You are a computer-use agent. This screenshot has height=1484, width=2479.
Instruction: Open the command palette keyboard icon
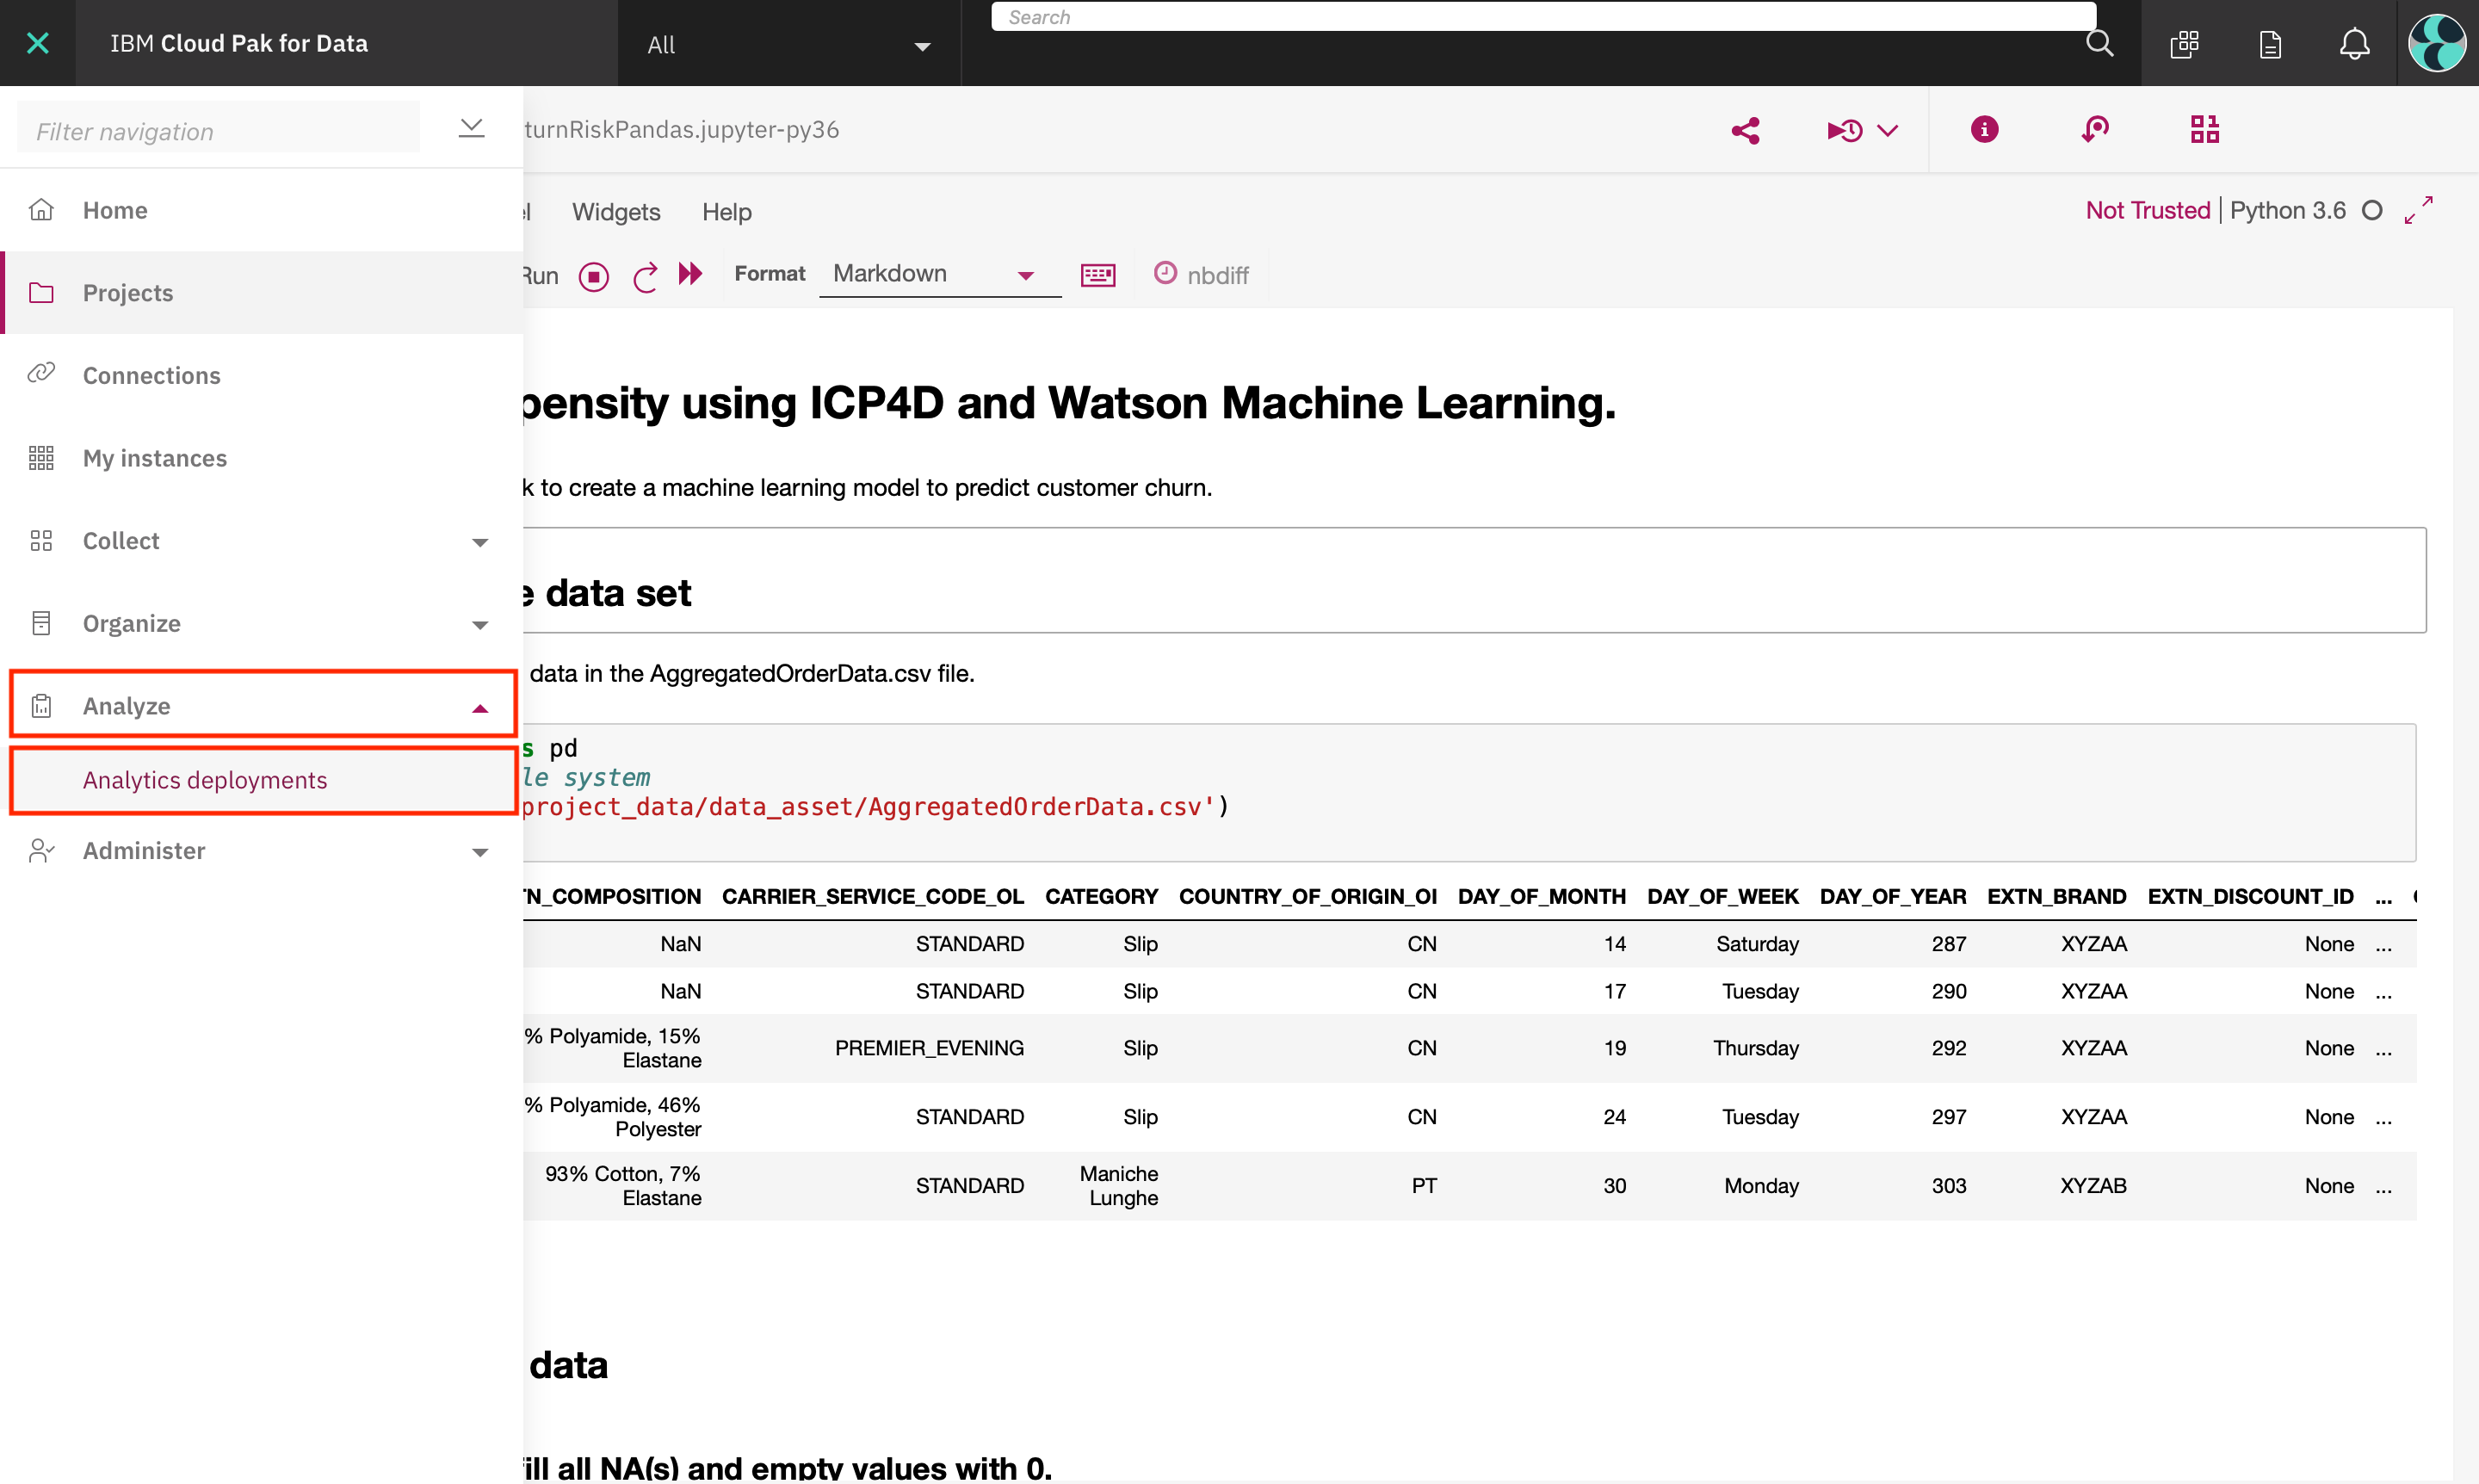click(1097, 275)
